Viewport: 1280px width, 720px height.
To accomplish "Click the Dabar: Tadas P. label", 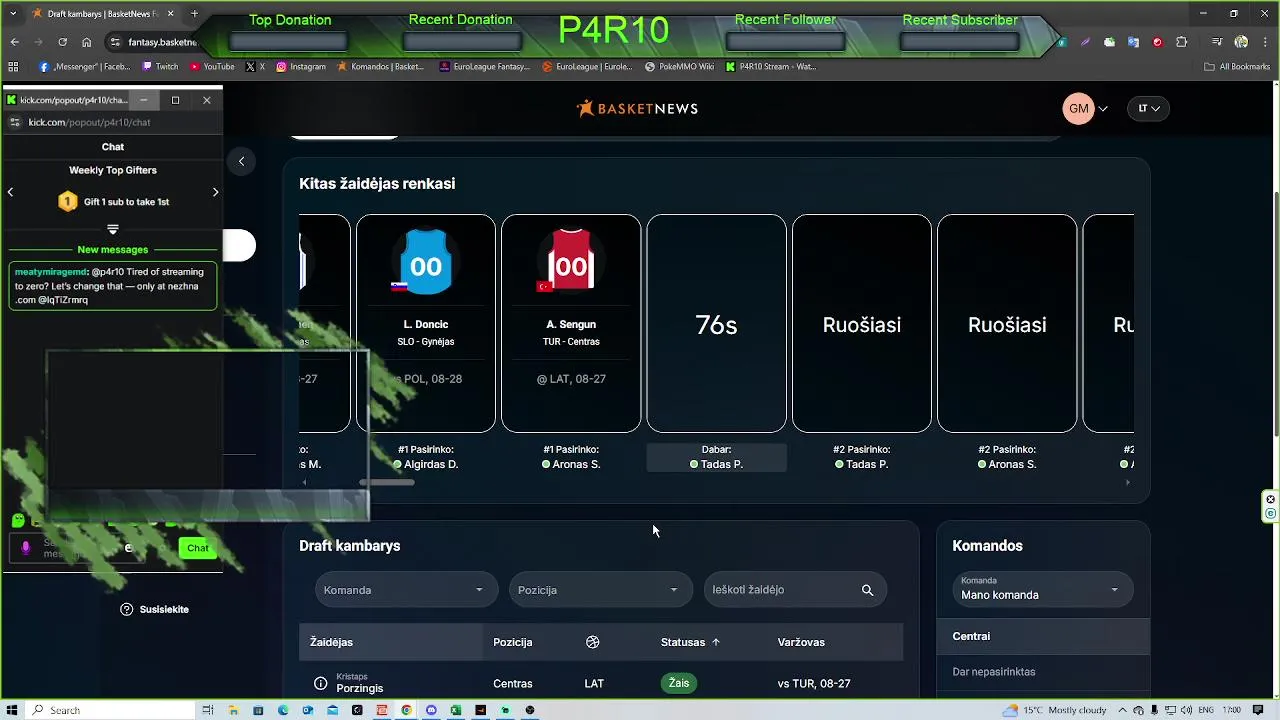I will click(x=716, y=457).
